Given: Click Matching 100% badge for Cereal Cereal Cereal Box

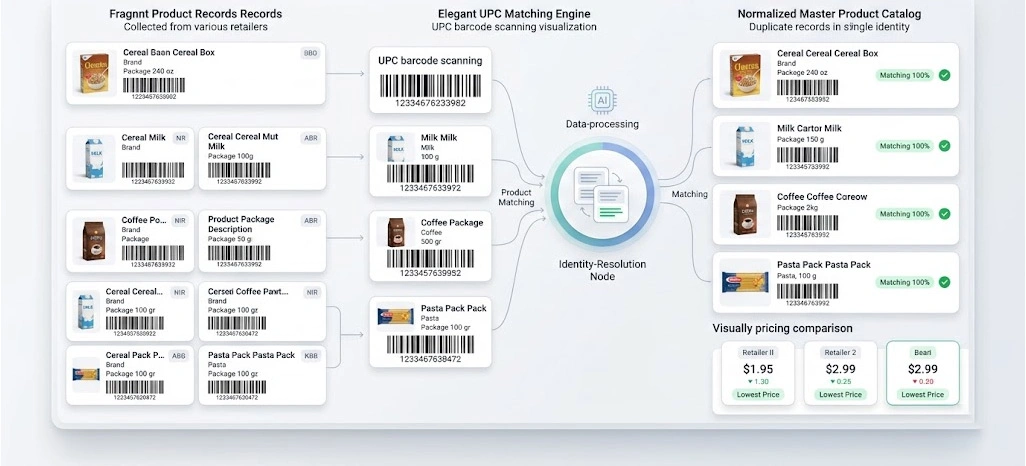Looking at the screenshot, I should tap(904, 75).
